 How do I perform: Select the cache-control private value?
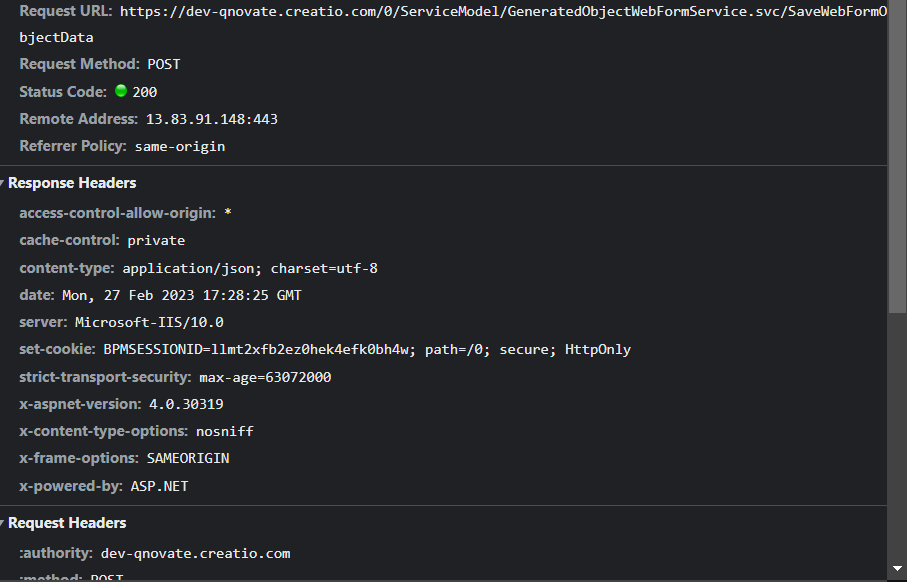pyautogui.click(x=156, y=241)
